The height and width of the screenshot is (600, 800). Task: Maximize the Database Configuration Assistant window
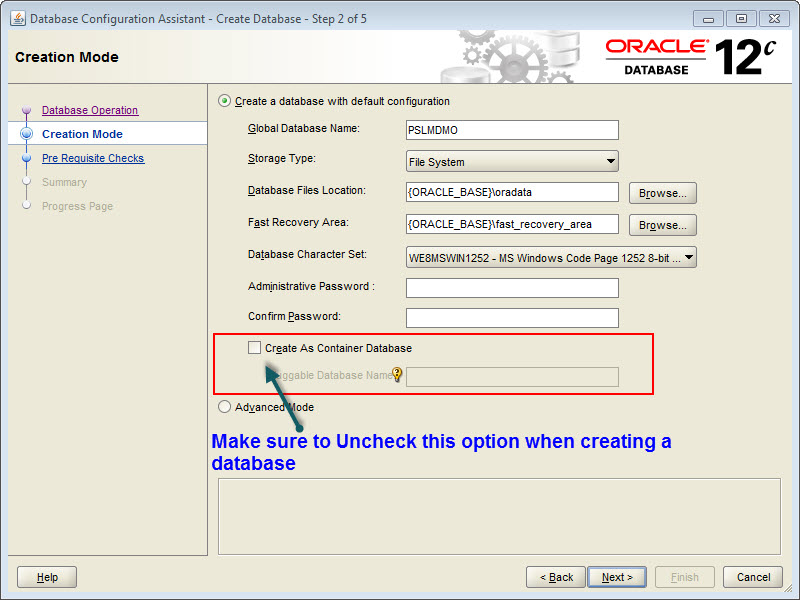tap(741, 19)
